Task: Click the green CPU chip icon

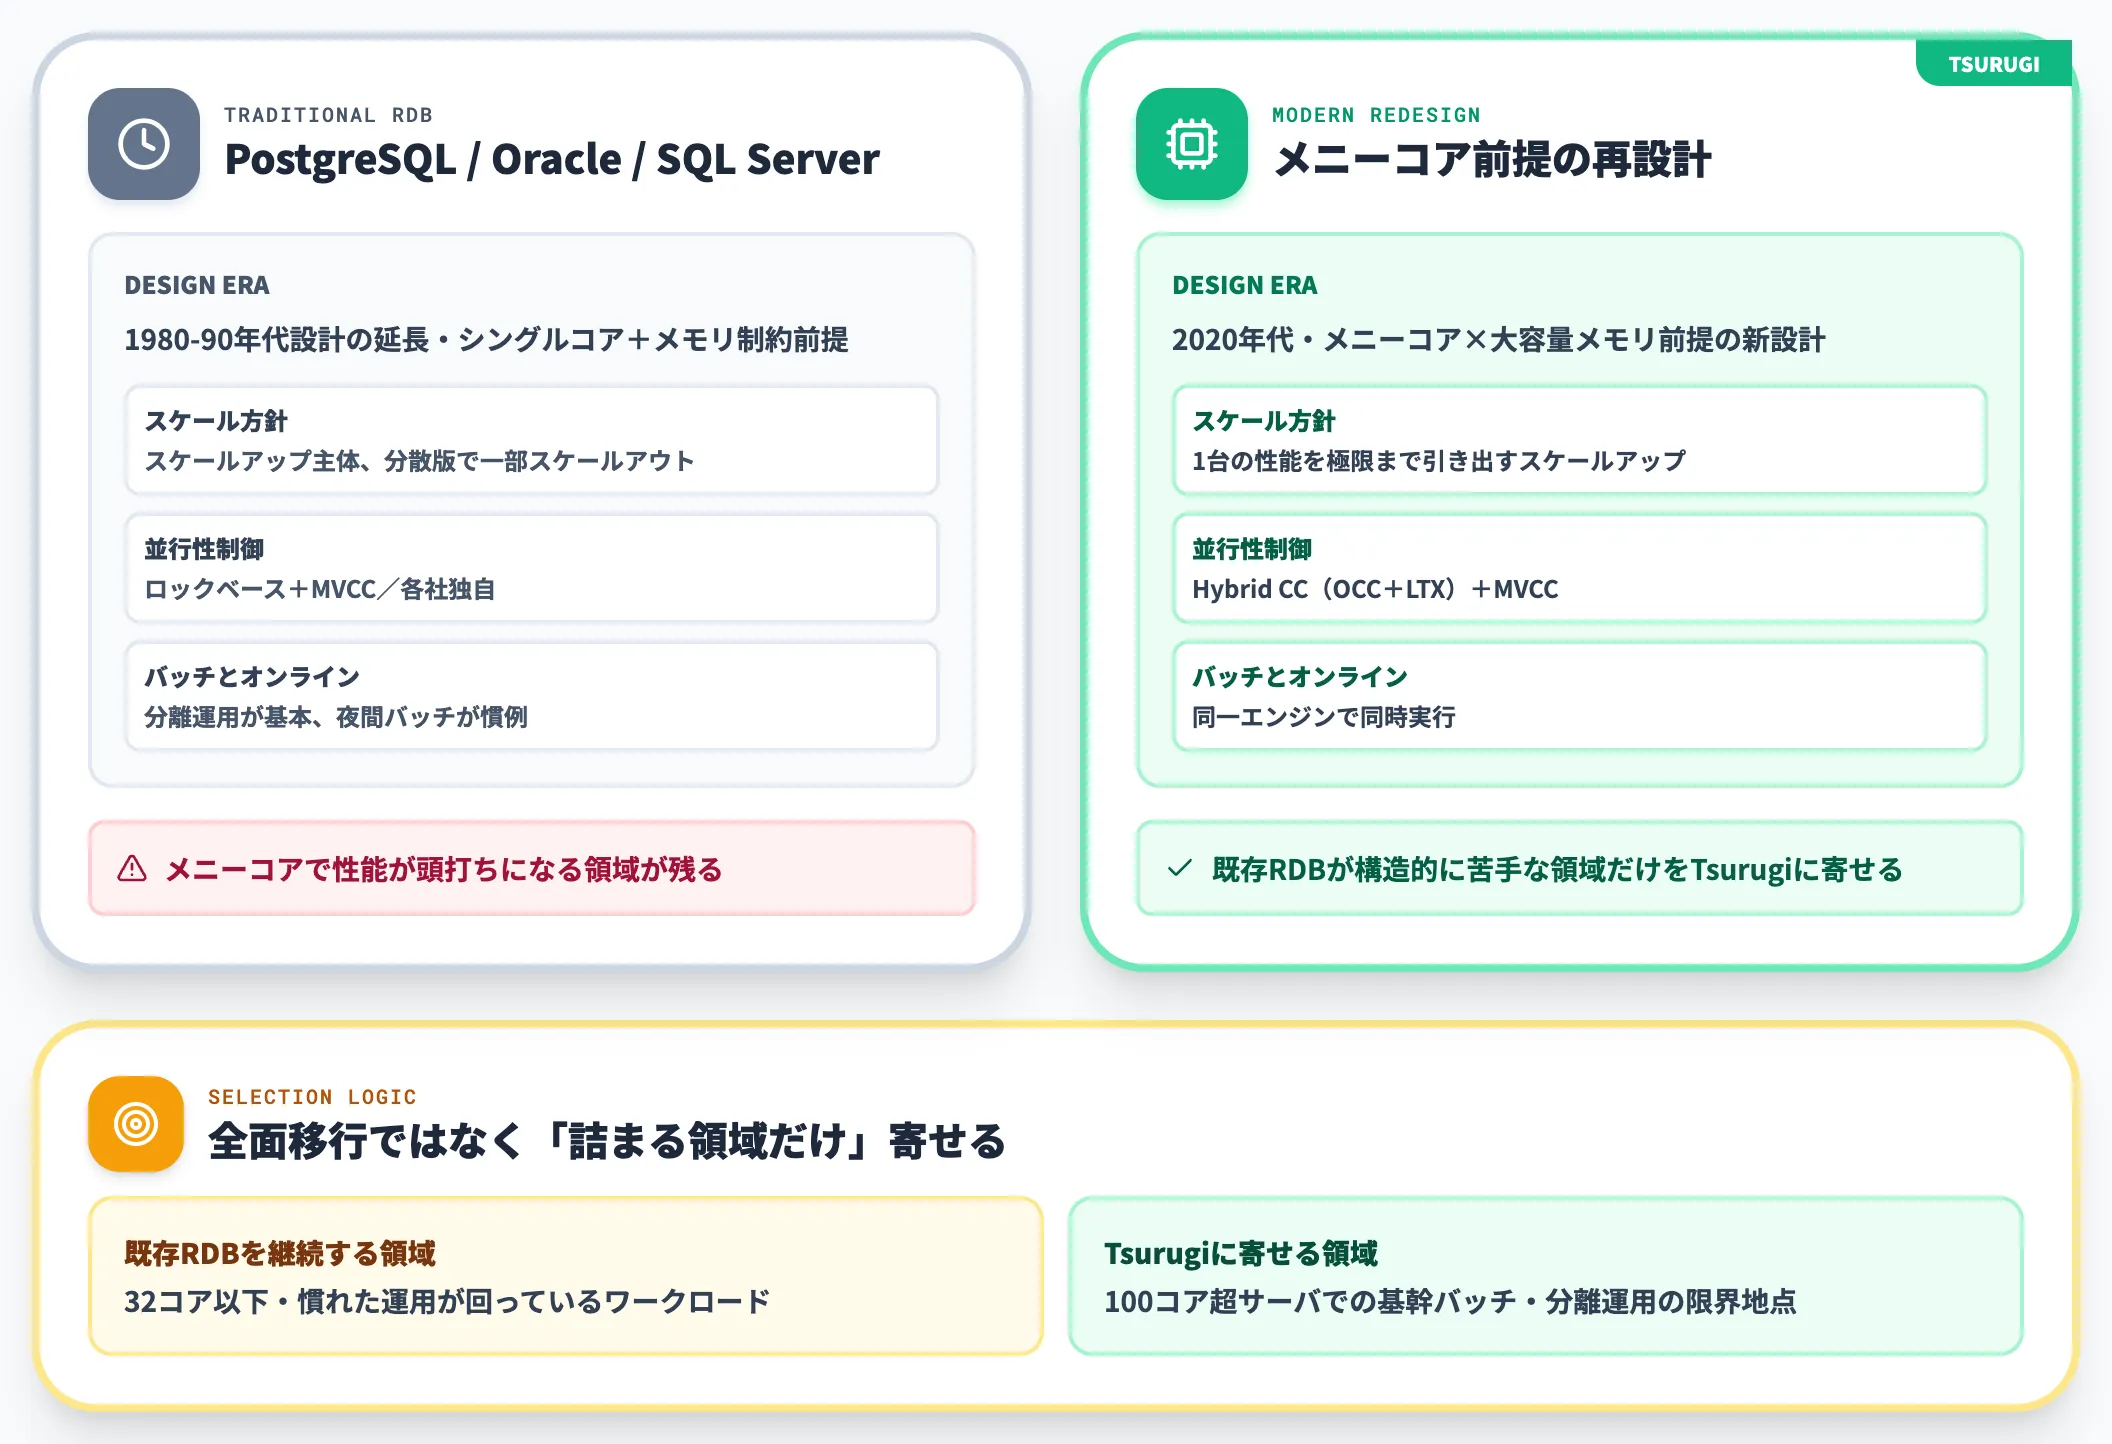Action: (1192, 144)
